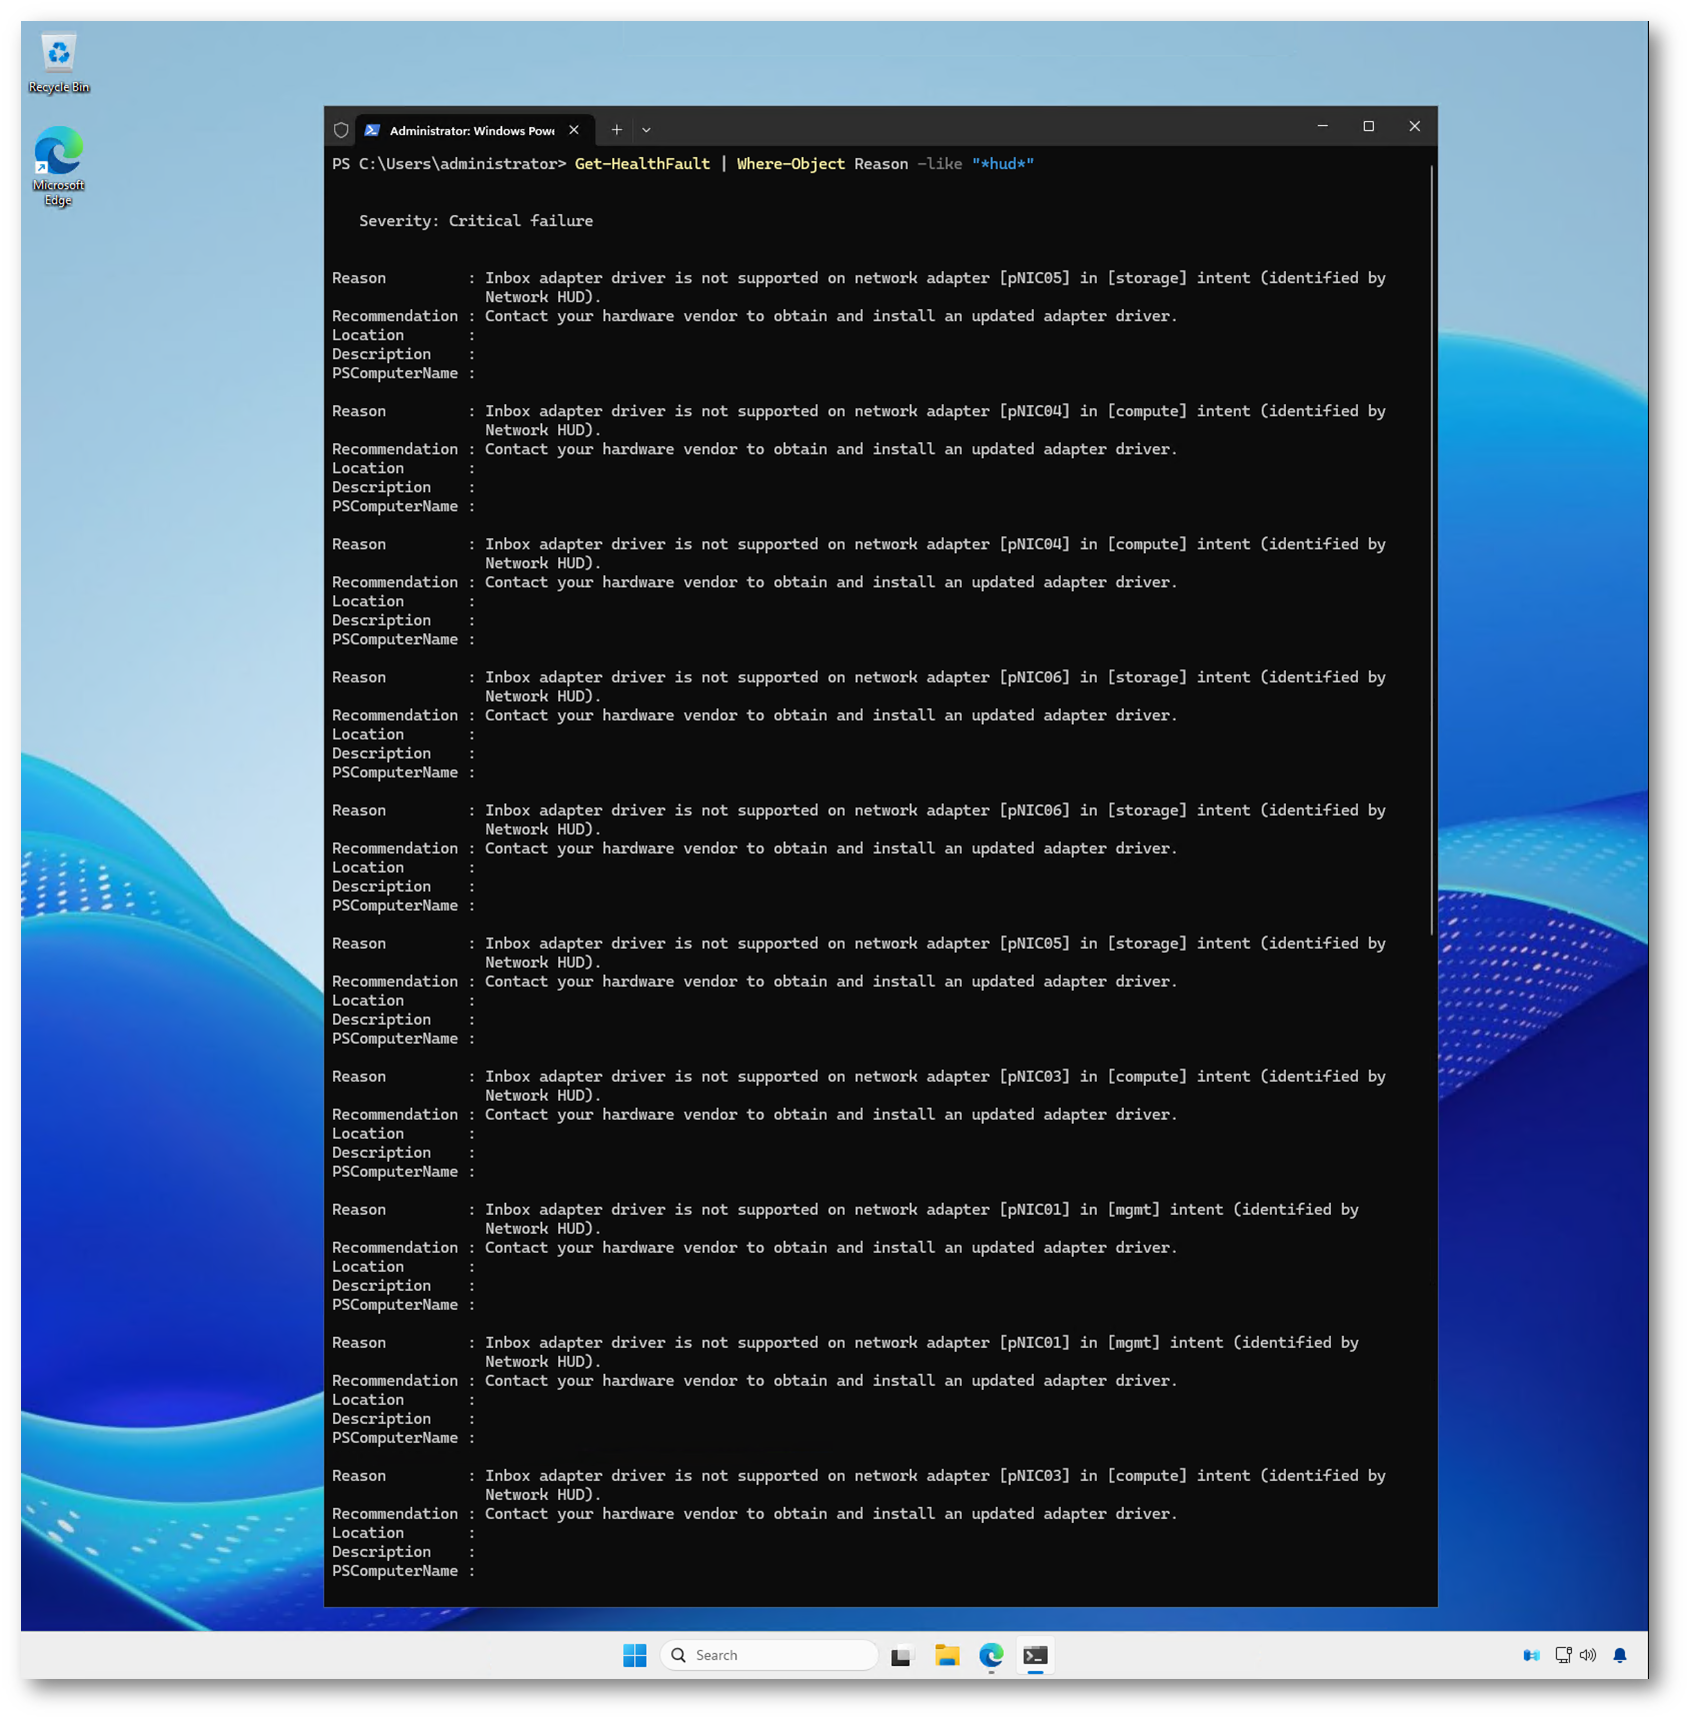Open Task View from the taskbar
This screenshot has width=1691, height=1721.
[x=902, y=1655]
